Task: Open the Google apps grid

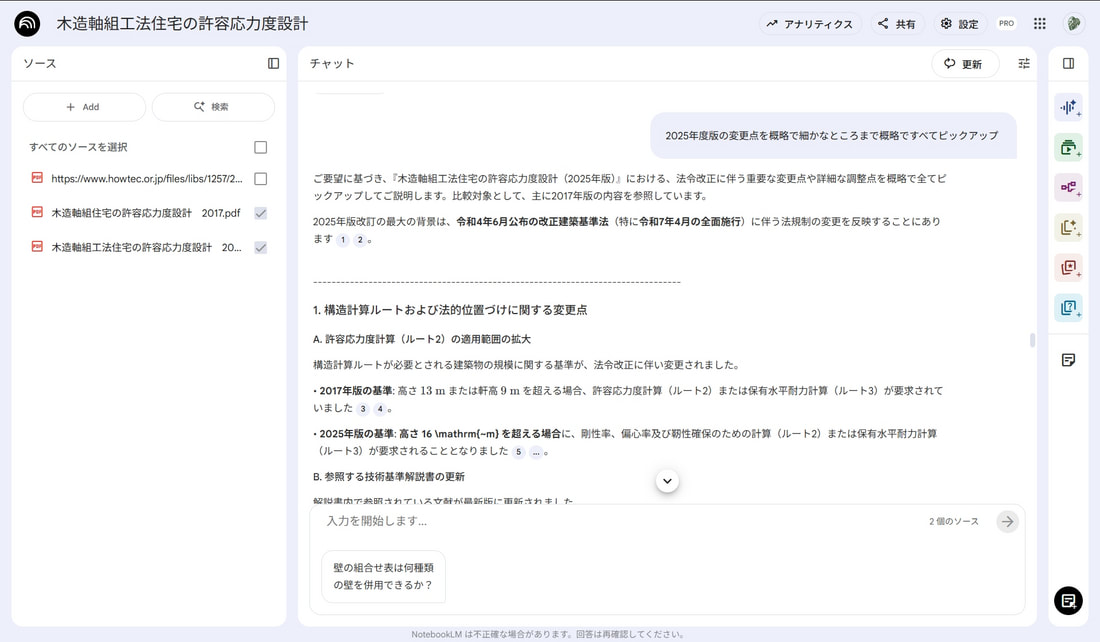Action: [1040, 24]
